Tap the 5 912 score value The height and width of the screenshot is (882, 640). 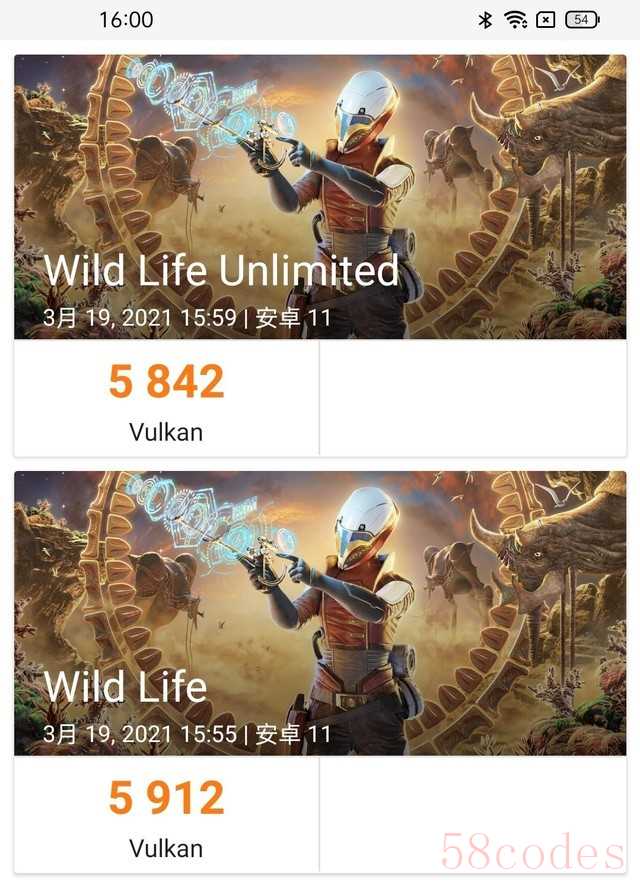pos(166,798)
